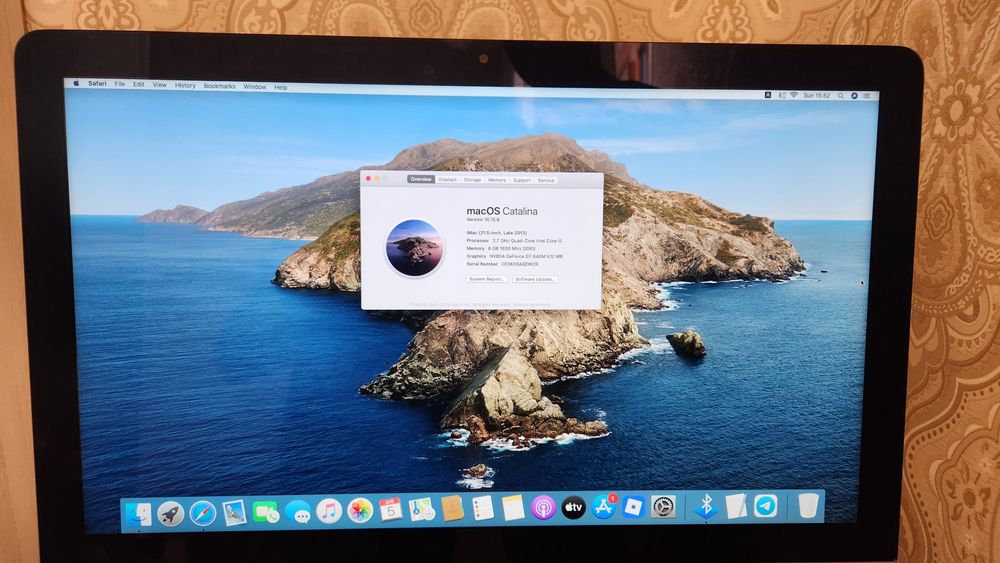The image size is (1000, 563).
Task: Switch to the Service tab
Action: pyautogui.click(x=546, y=180)
